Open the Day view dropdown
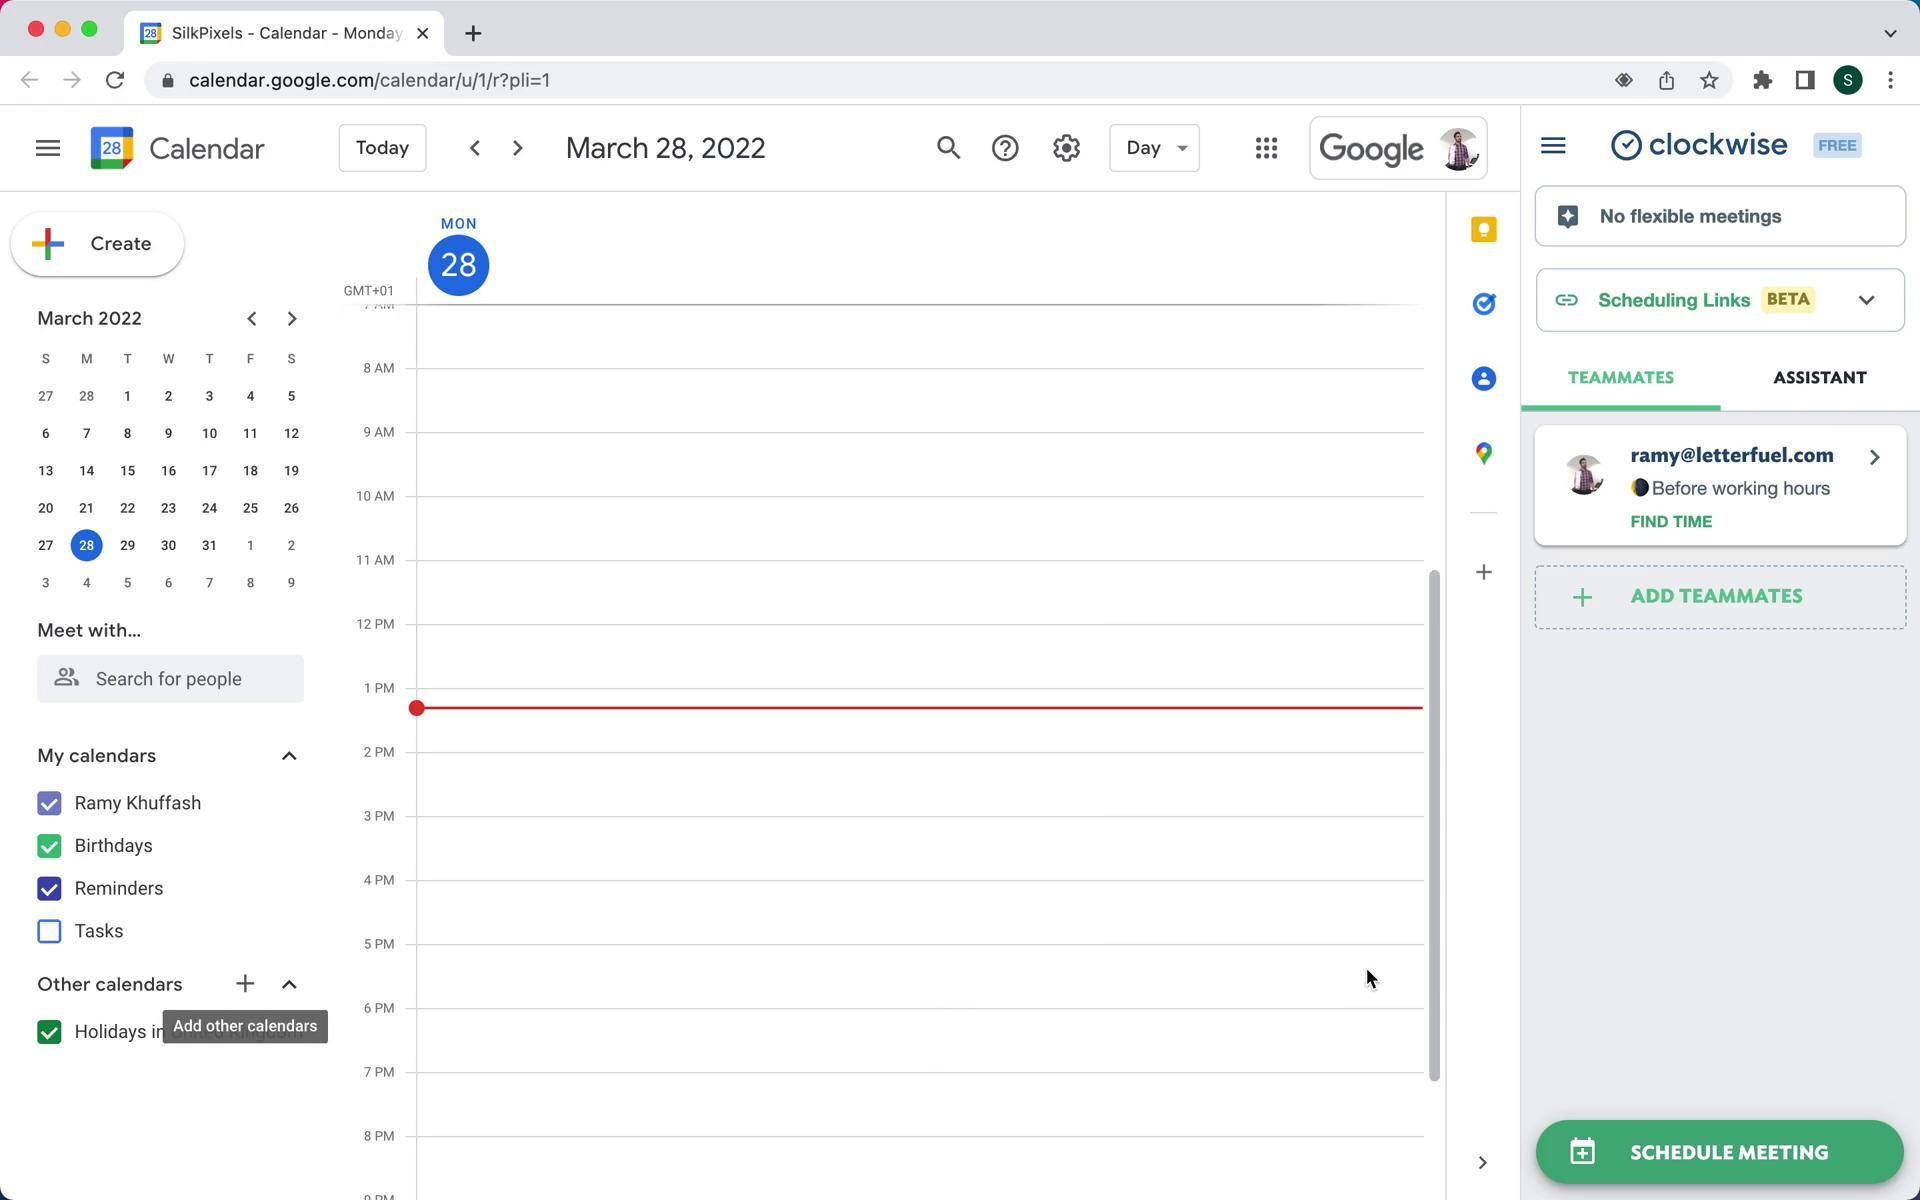Screen dimensions: 1920x1200 (1154, 148)
